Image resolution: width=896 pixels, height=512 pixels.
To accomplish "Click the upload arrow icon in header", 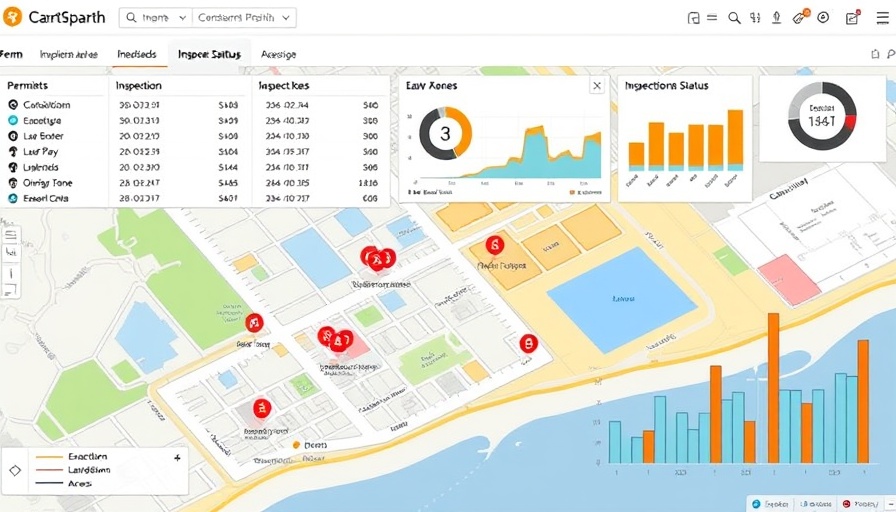I will point(777,18).
